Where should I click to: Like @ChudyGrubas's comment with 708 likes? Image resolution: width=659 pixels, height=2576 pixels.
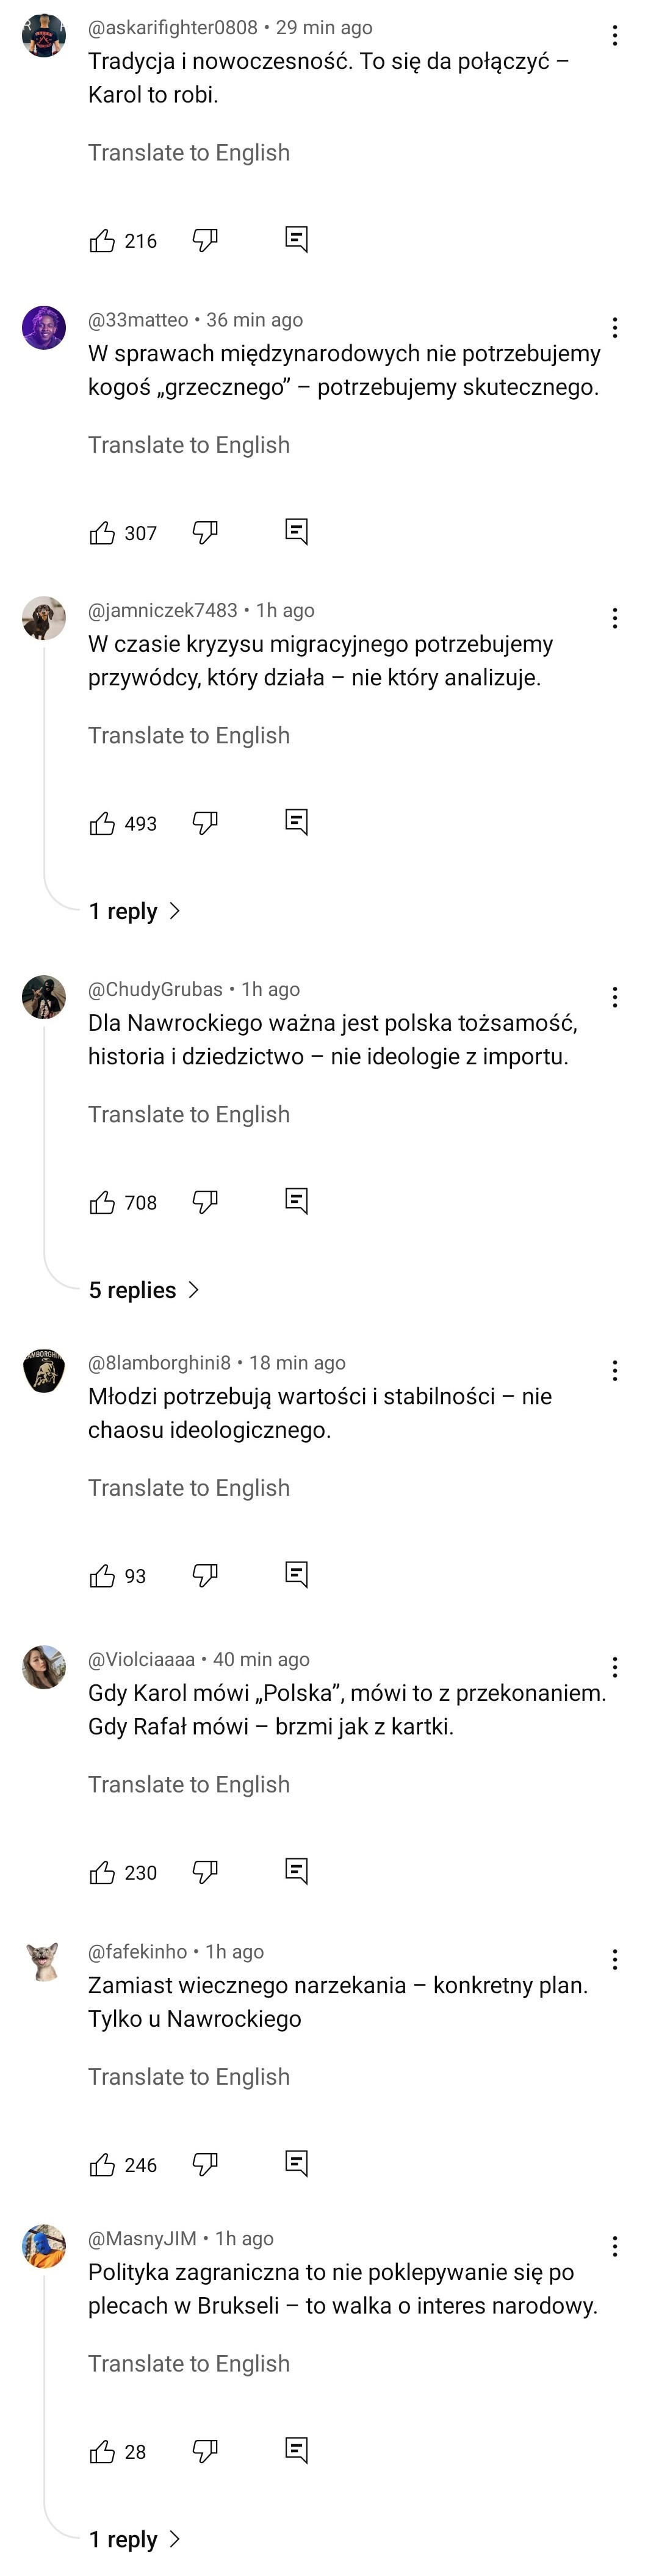tap(102, 1202)
